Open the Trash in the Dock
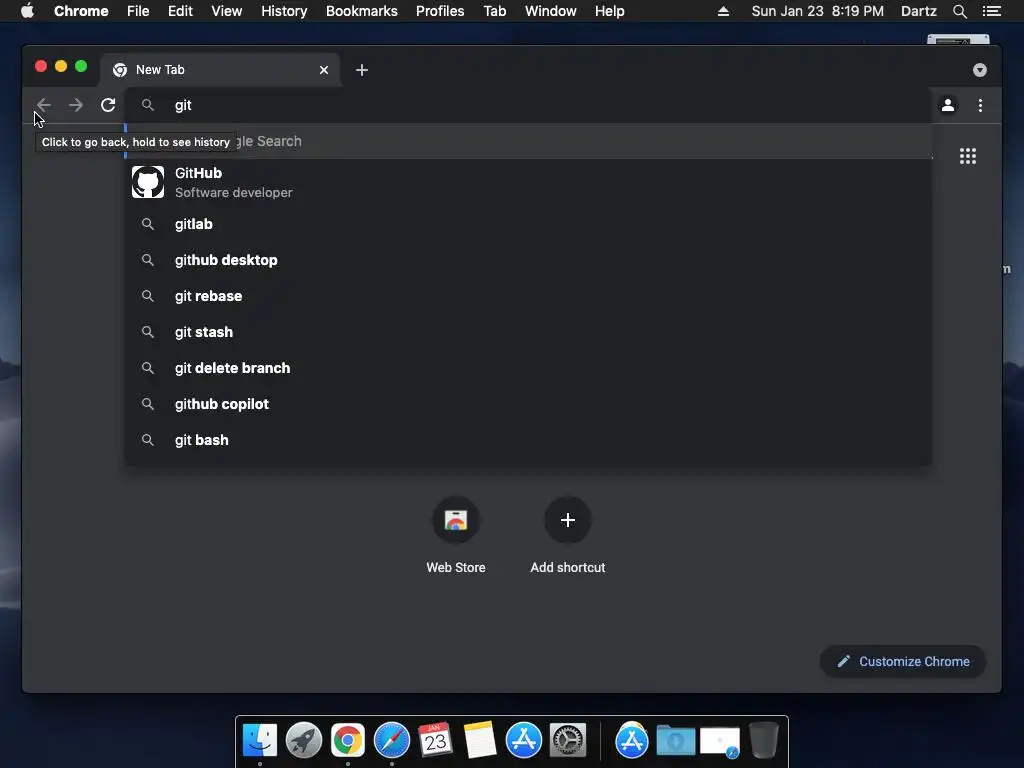The height and width of the screenshot is (768, 1024). [x=763, y=740]
